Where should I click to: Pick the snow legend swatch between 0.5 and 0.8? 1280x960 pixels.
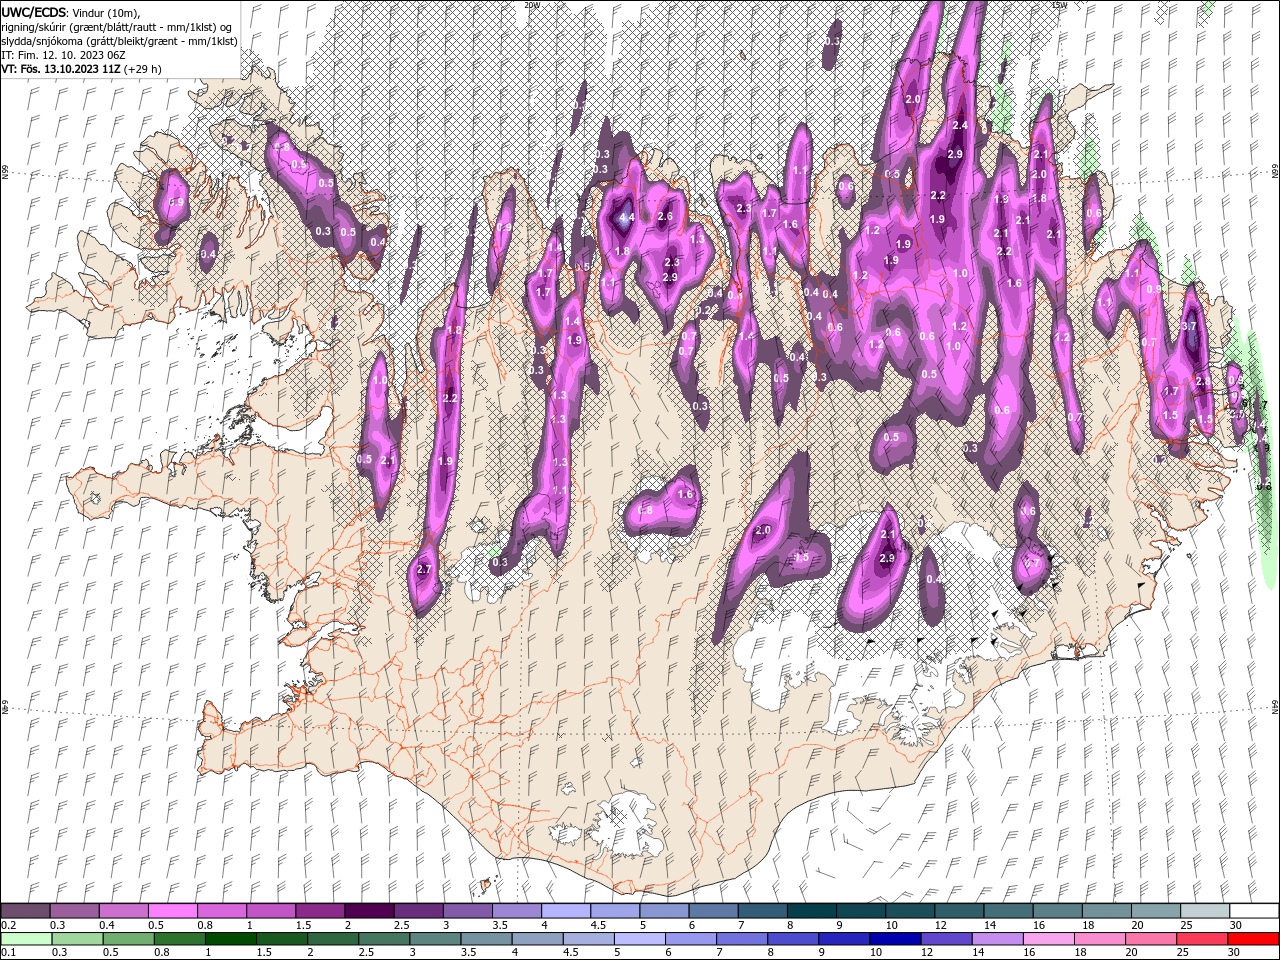(x=172, y=910)
